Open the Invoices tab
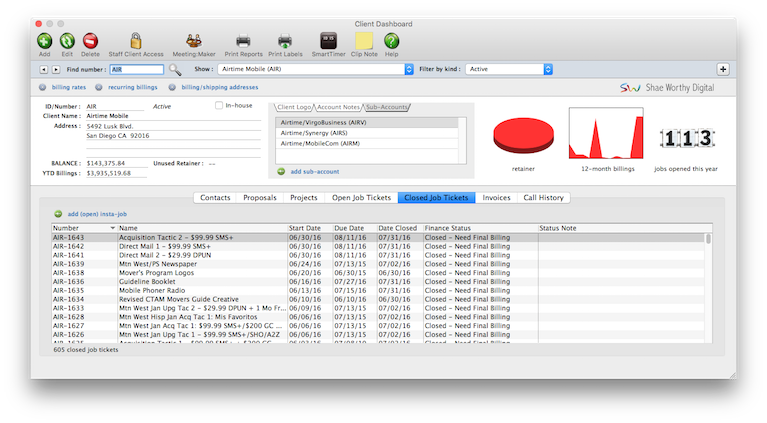 (x=496, y=198)
